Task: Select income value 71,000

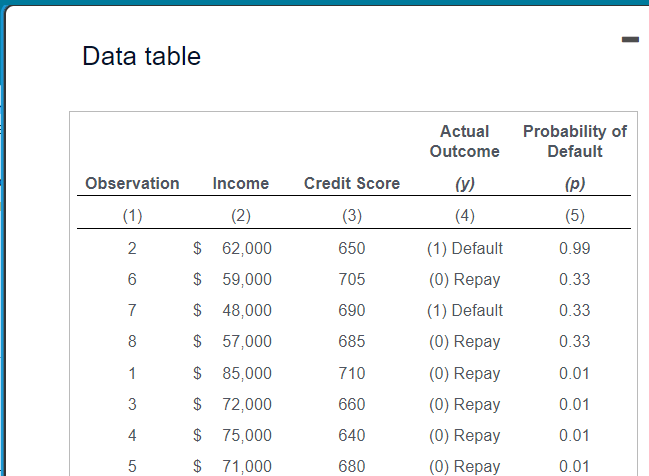Action: (x=247, y=466)
